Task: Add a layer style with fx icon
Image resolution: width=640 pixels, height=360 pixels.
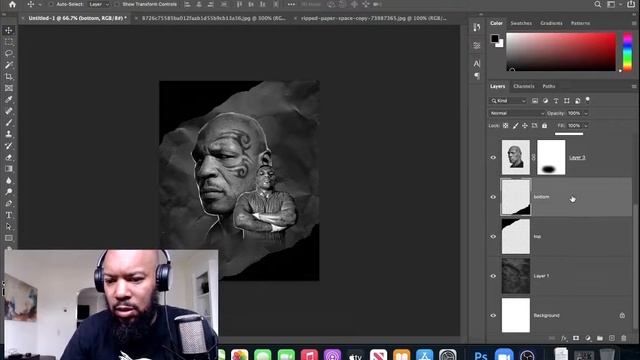Action: [564, 338]
